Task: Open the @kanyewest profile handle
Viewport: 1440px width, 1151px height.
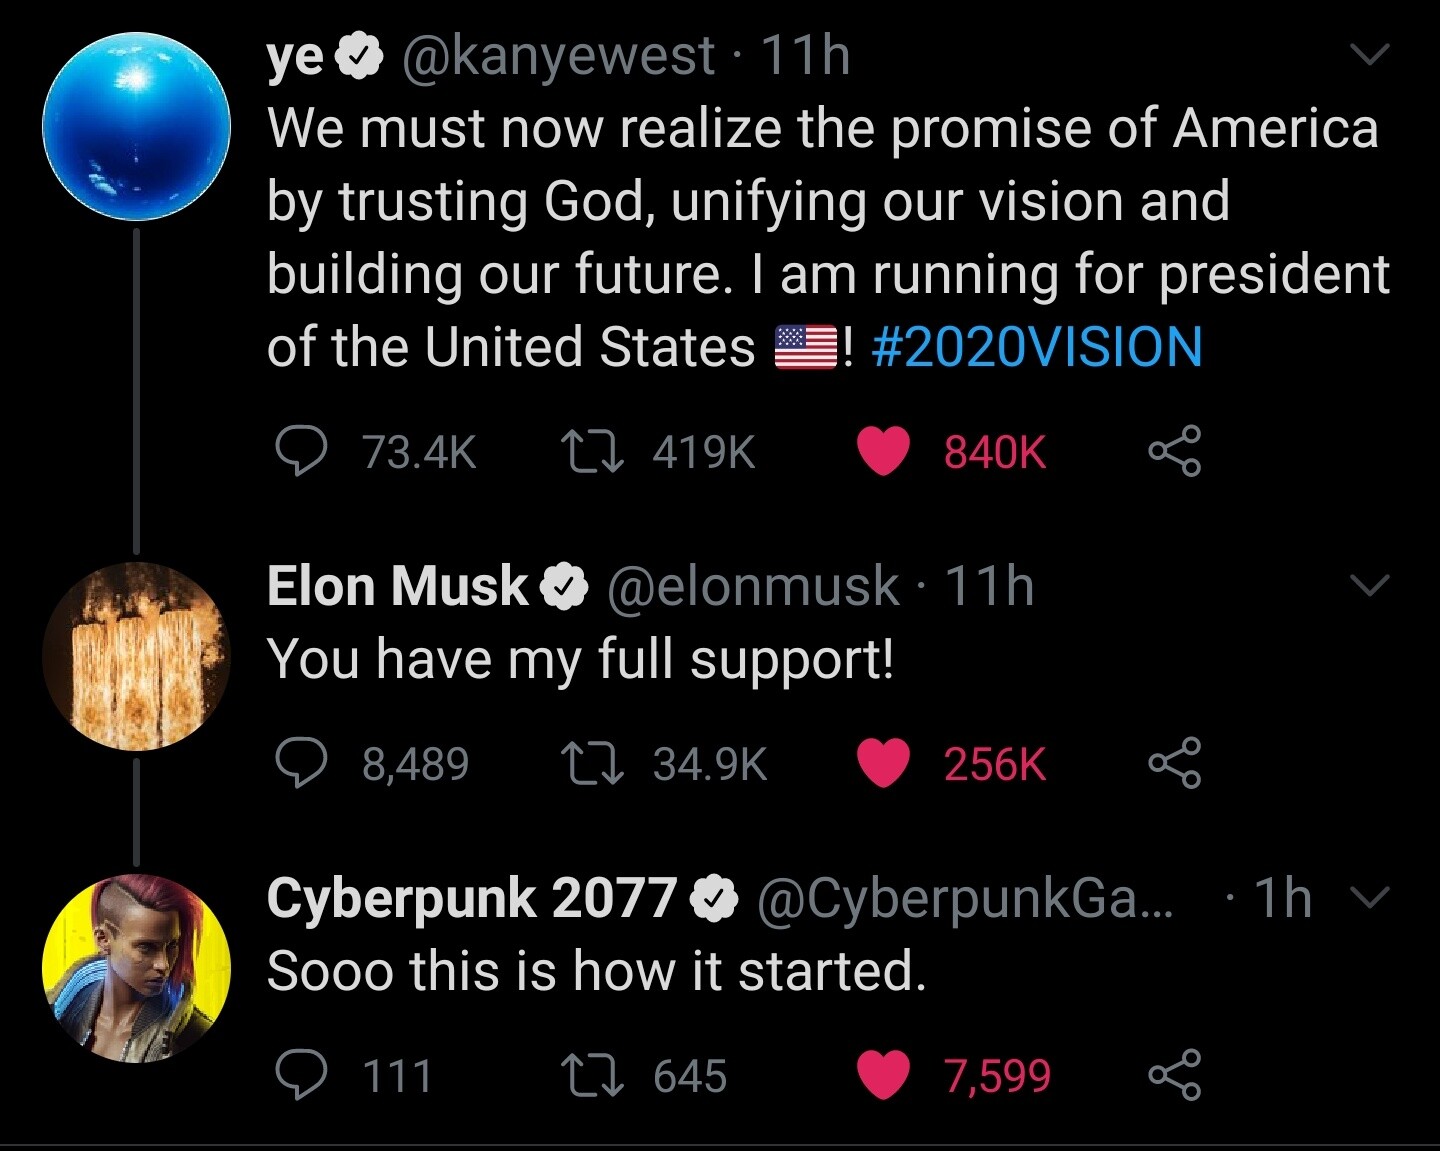Action: click(558, 55)
